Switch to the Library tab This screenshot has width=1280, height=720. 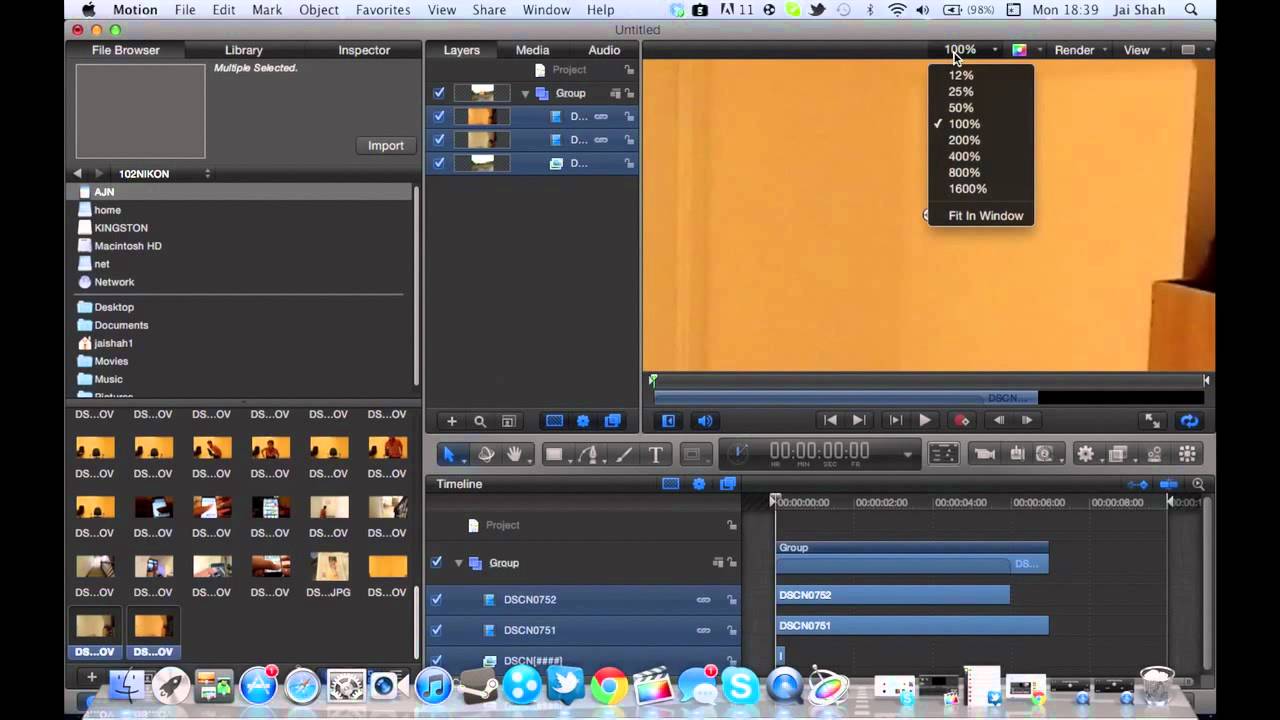(x=243, y=50)
